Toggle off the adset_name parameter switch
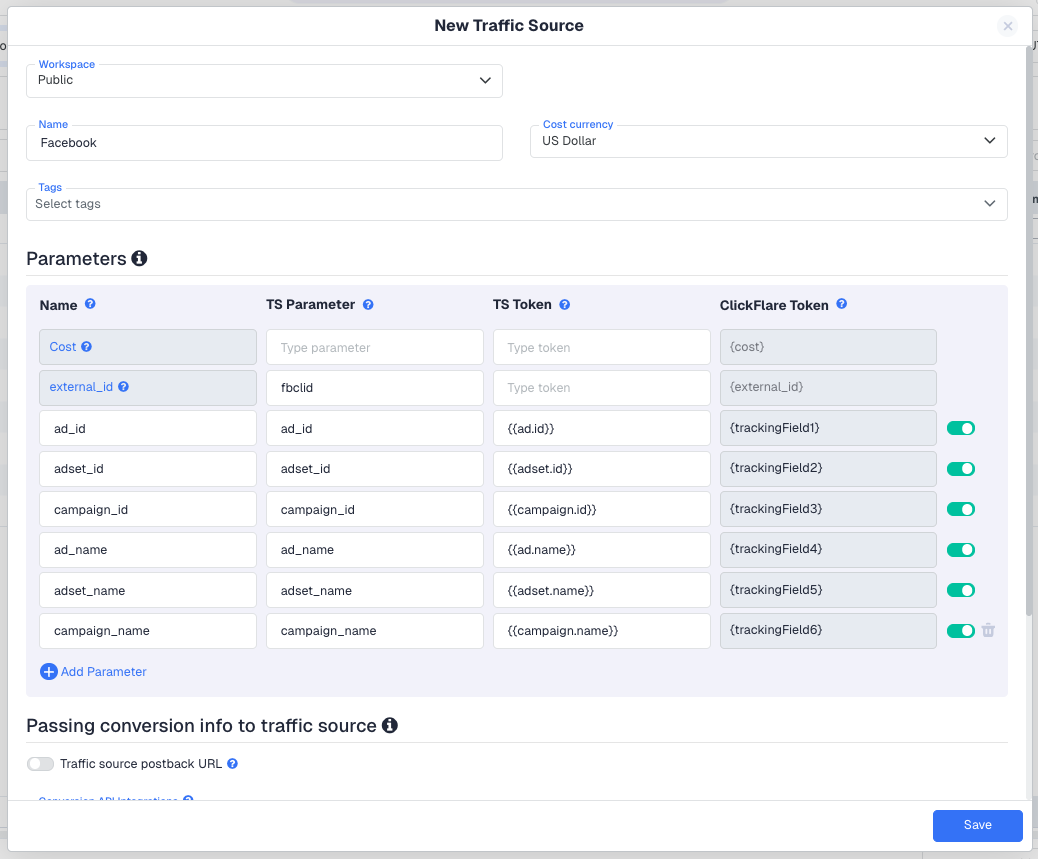This screenshot has height=859, width=1038. pyautogui.click(x=960, y=591)
